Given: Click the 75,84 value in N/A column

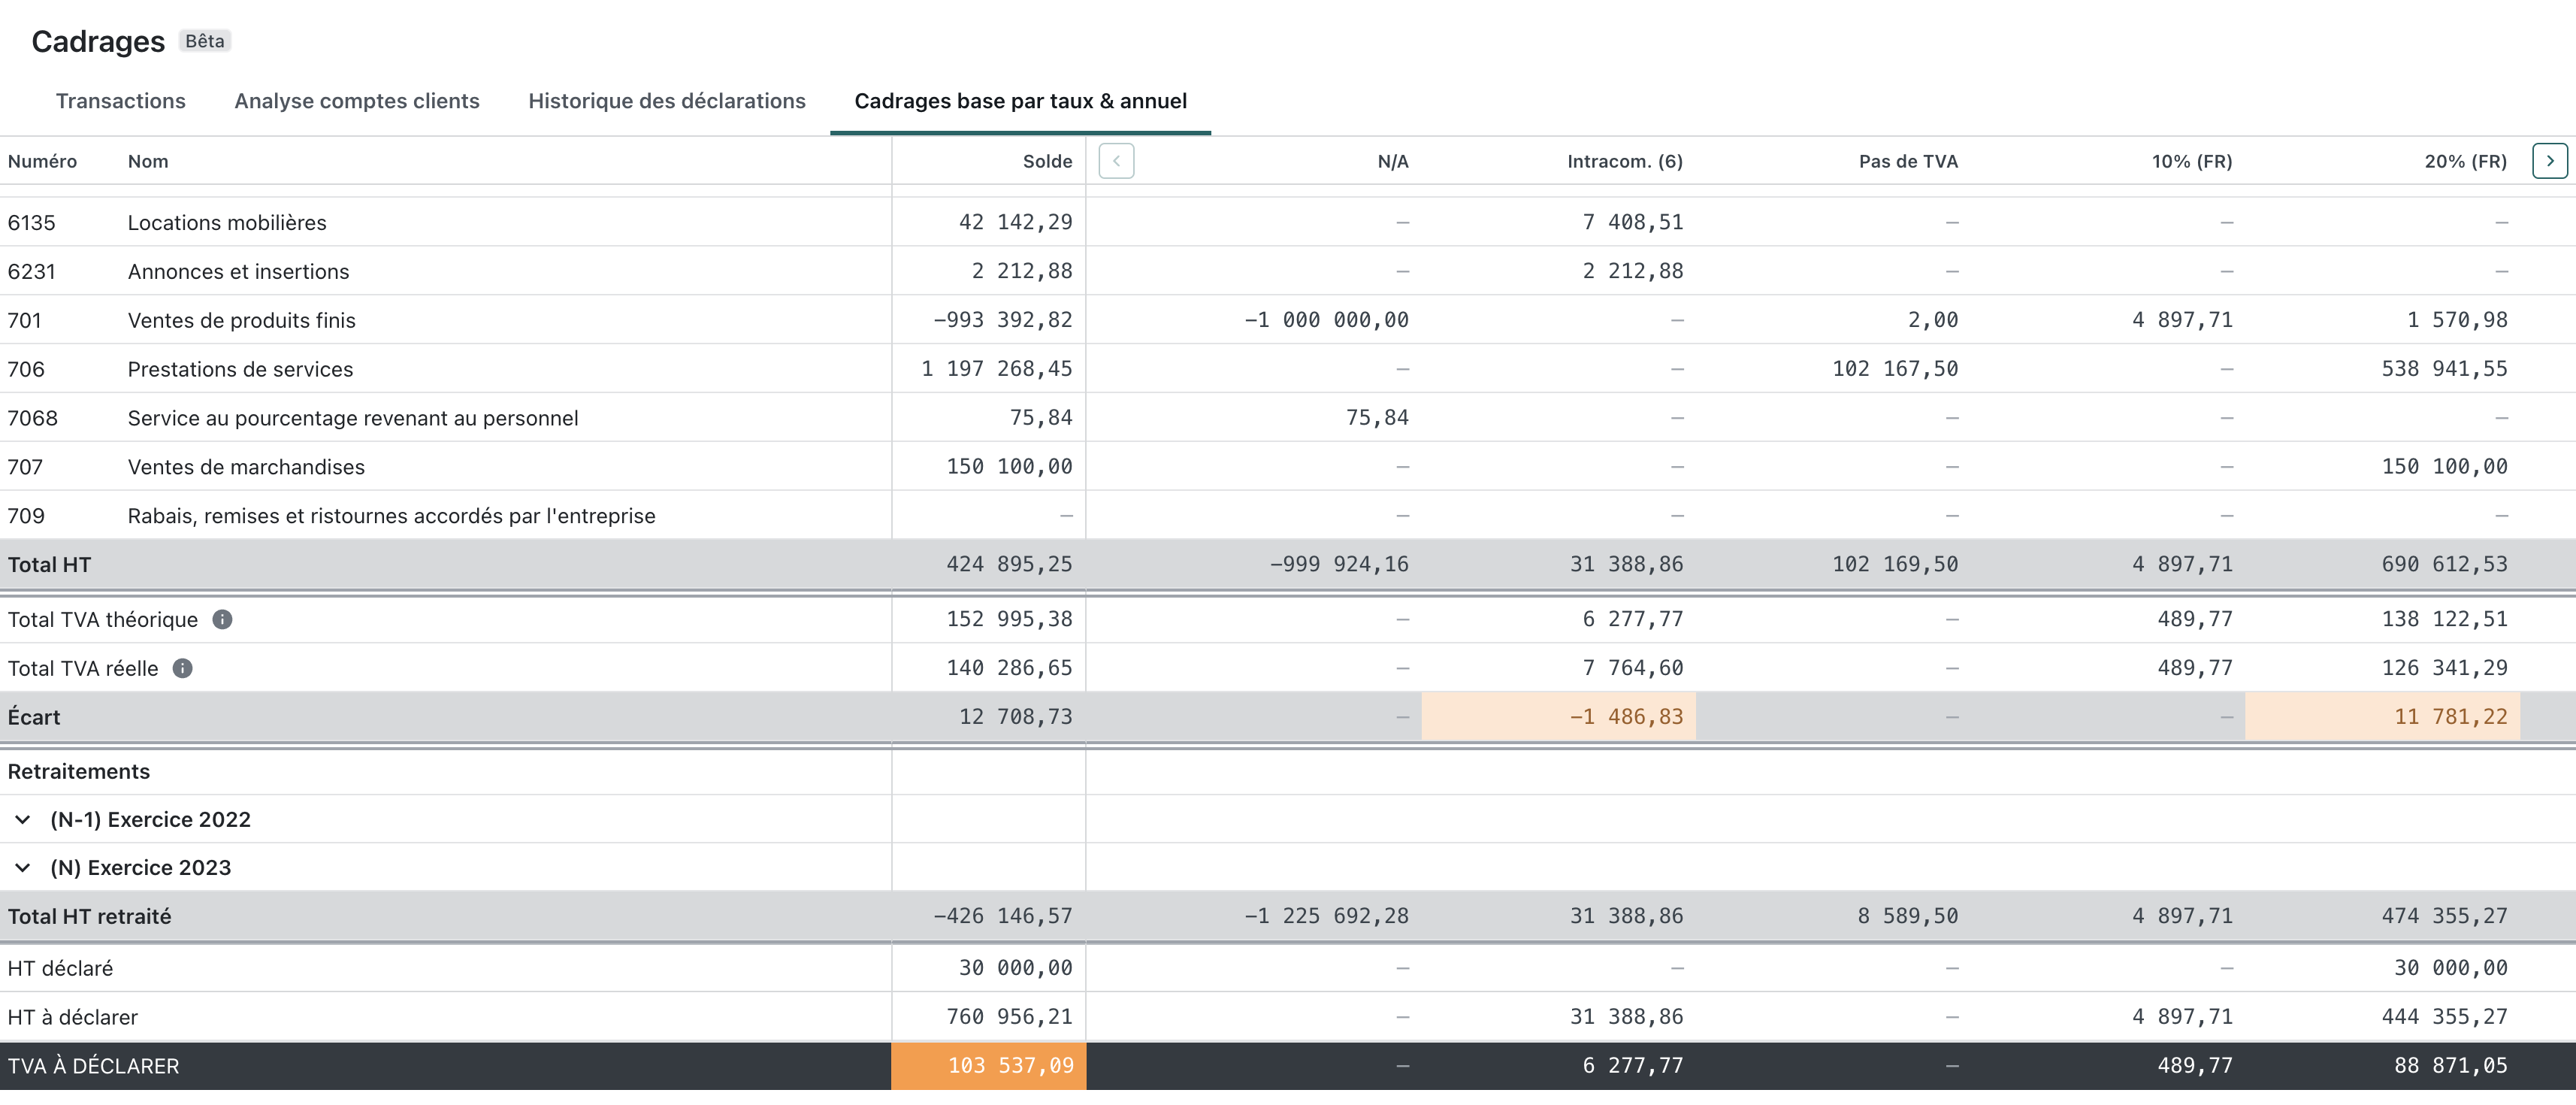Looking at the screenshot, I should coord(1377,418).
